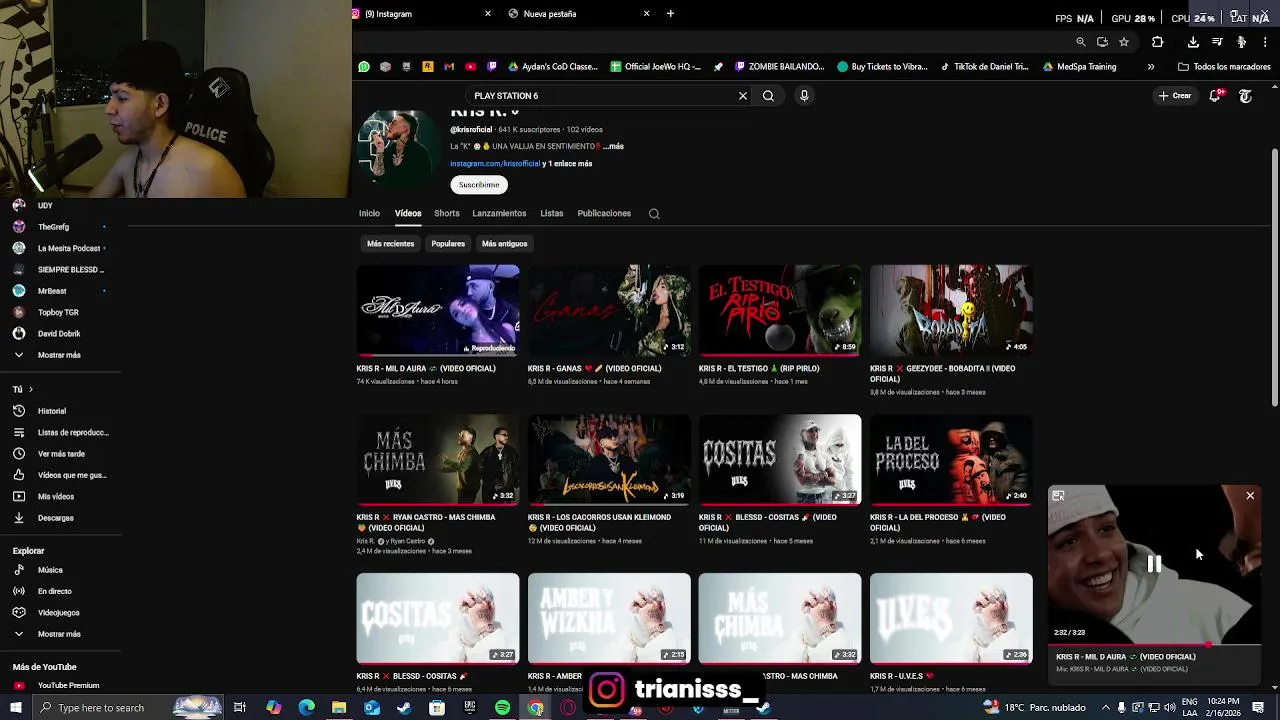
Task: Open browser downloads
Action: point(1193,42)
